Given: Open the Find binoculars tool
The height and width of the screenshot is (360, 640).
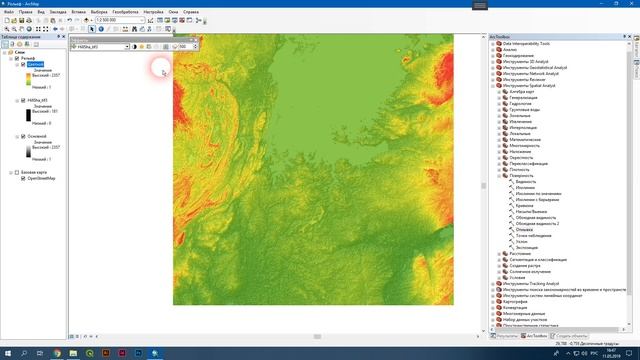Looking at the screenshot, I should [x=134, y=29].
